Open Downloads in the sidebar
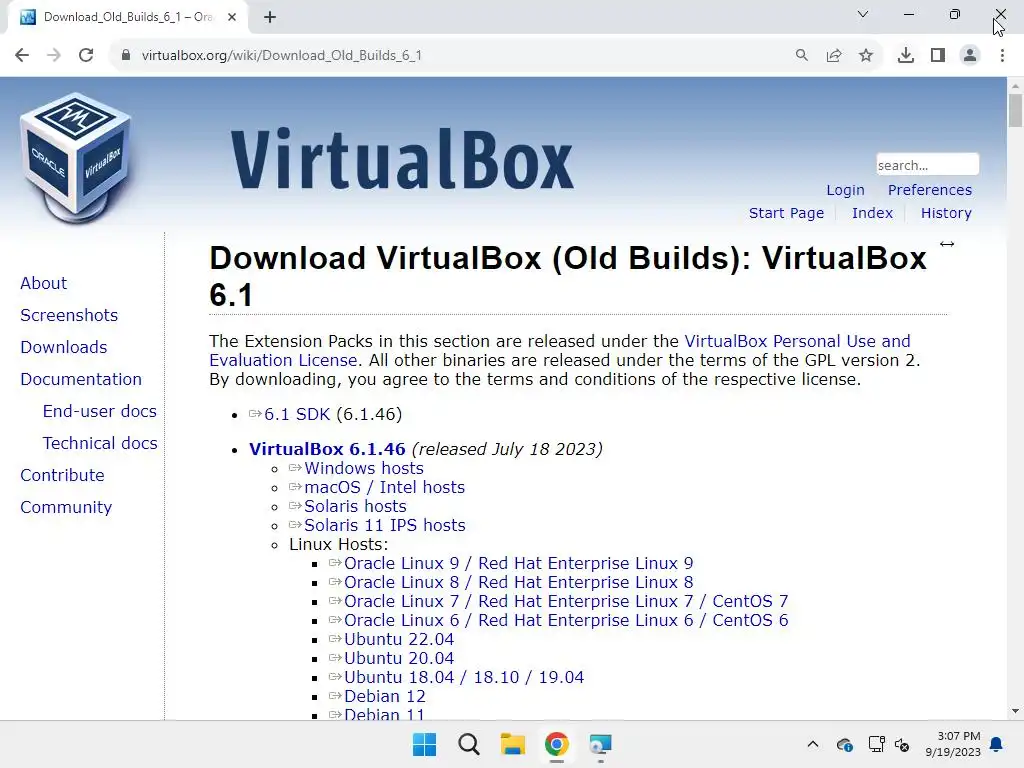The height and width of the screenshot is (768, 1024). (63, 347)
